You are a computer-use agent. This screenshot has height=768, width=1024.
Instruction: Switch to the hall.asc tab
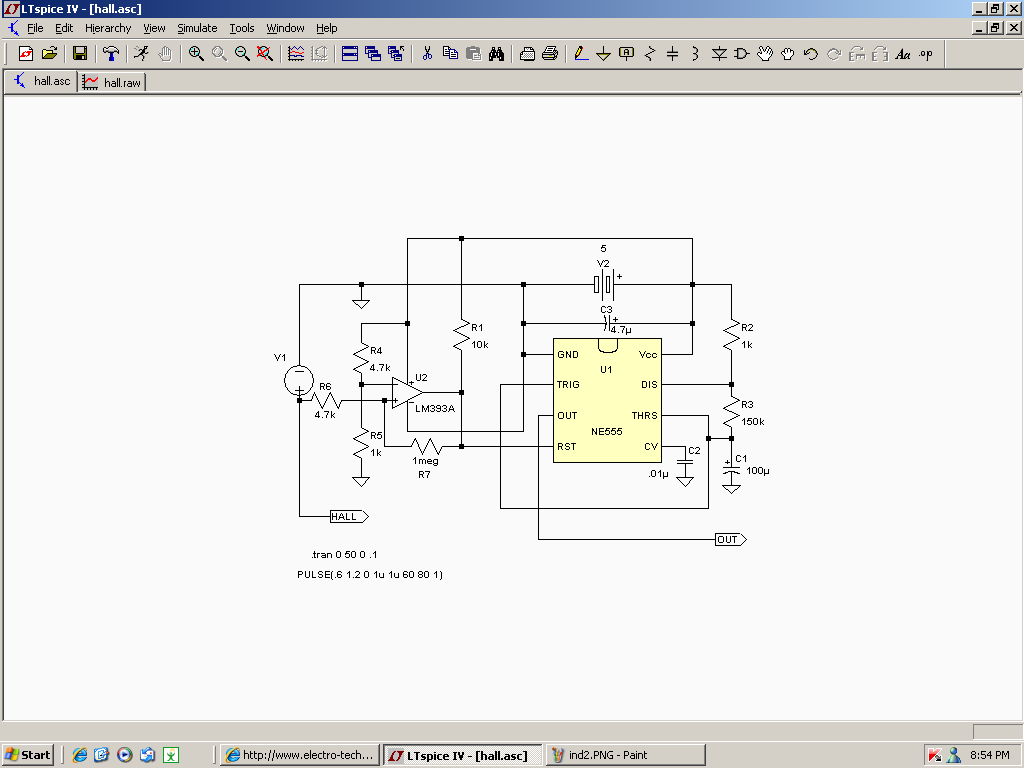point(41,81)
